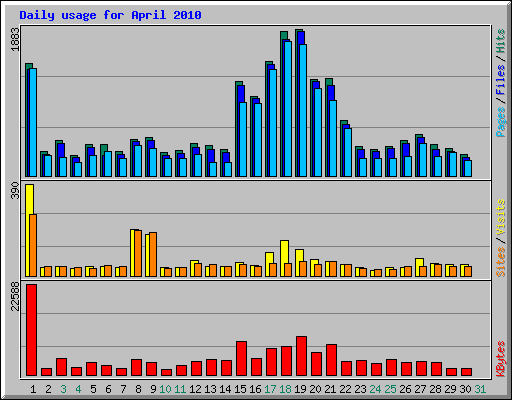Click day 17 on the x-axis
Image resolution: width=512 pixels, height=400 pixels.
click(x=270, y=389)
